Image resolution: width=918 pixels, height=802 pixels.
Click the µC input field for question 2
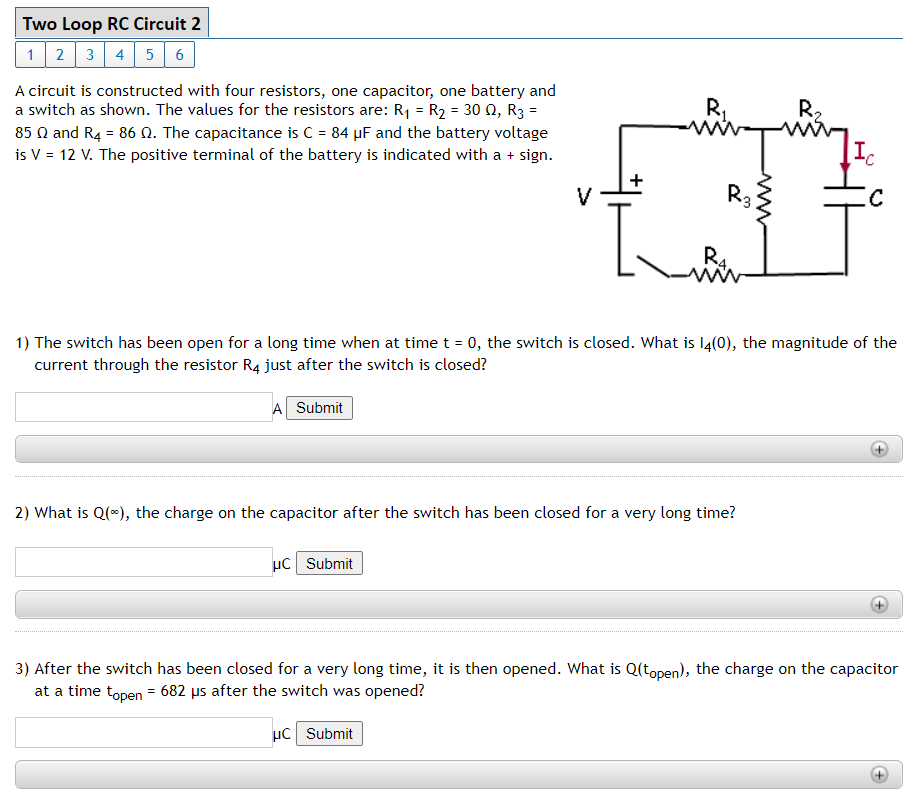(x=143, y=562)
